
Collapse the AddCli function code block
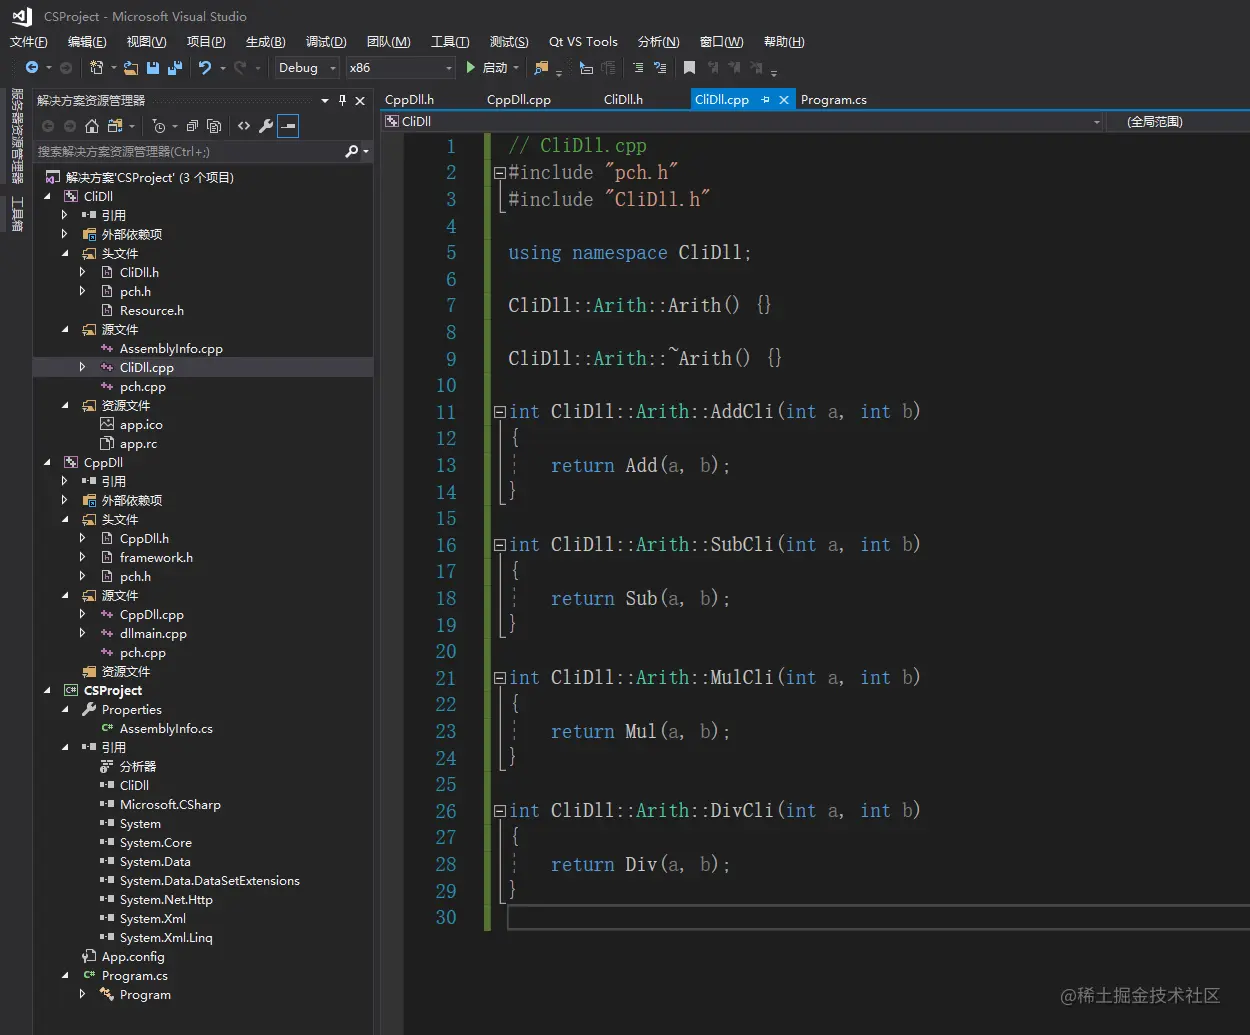tap(499, 412)
